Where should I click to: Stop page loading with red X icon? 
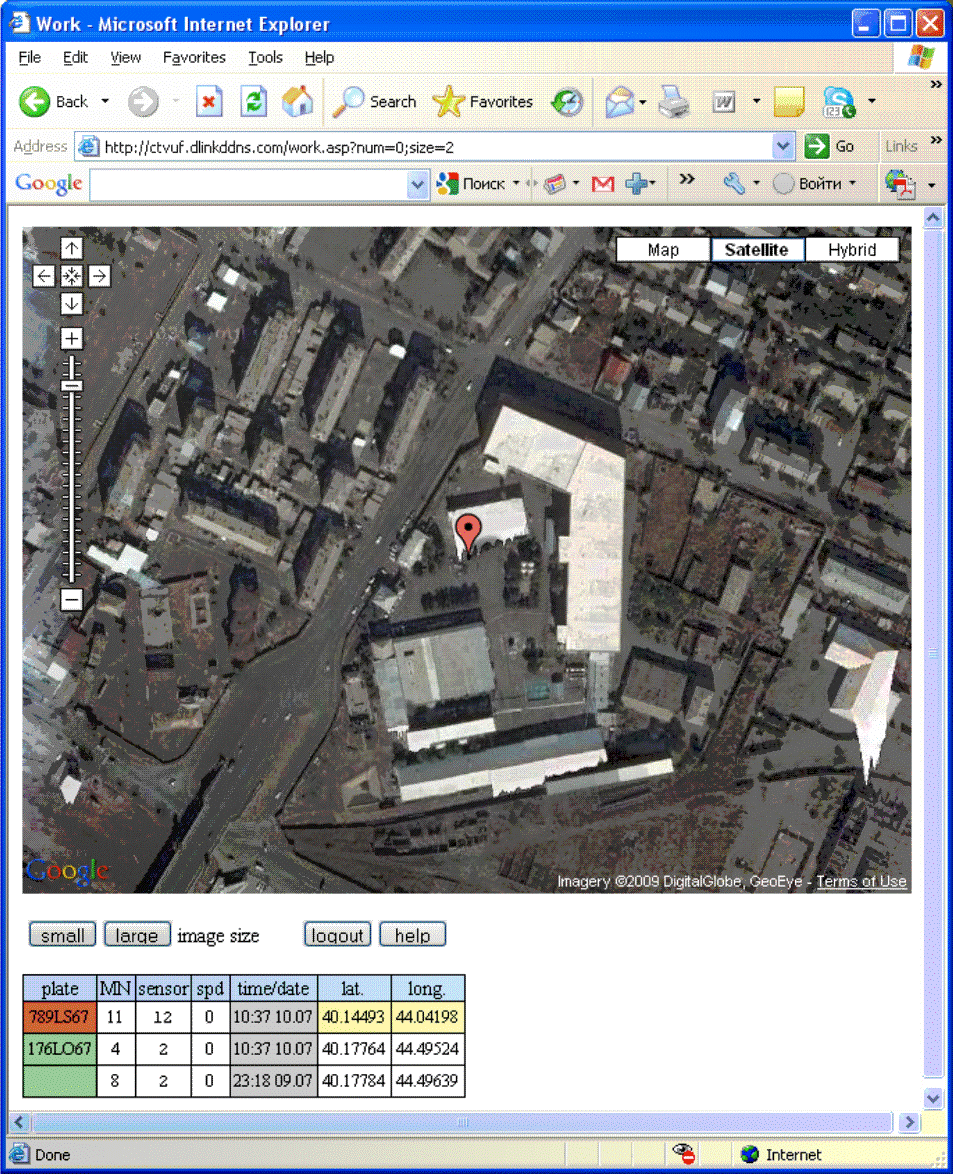pyautogui.click(x=209, y=102)
